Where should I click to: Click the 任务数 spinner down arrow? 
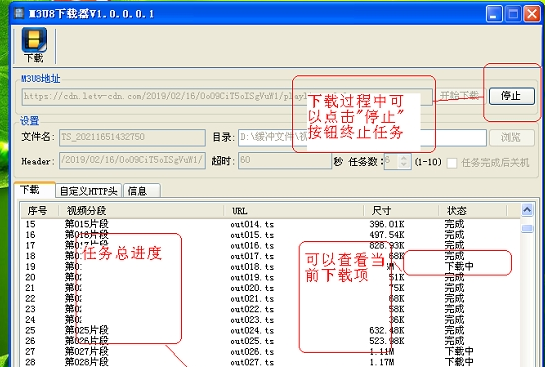pyautogui.click(x=404, y=165)
